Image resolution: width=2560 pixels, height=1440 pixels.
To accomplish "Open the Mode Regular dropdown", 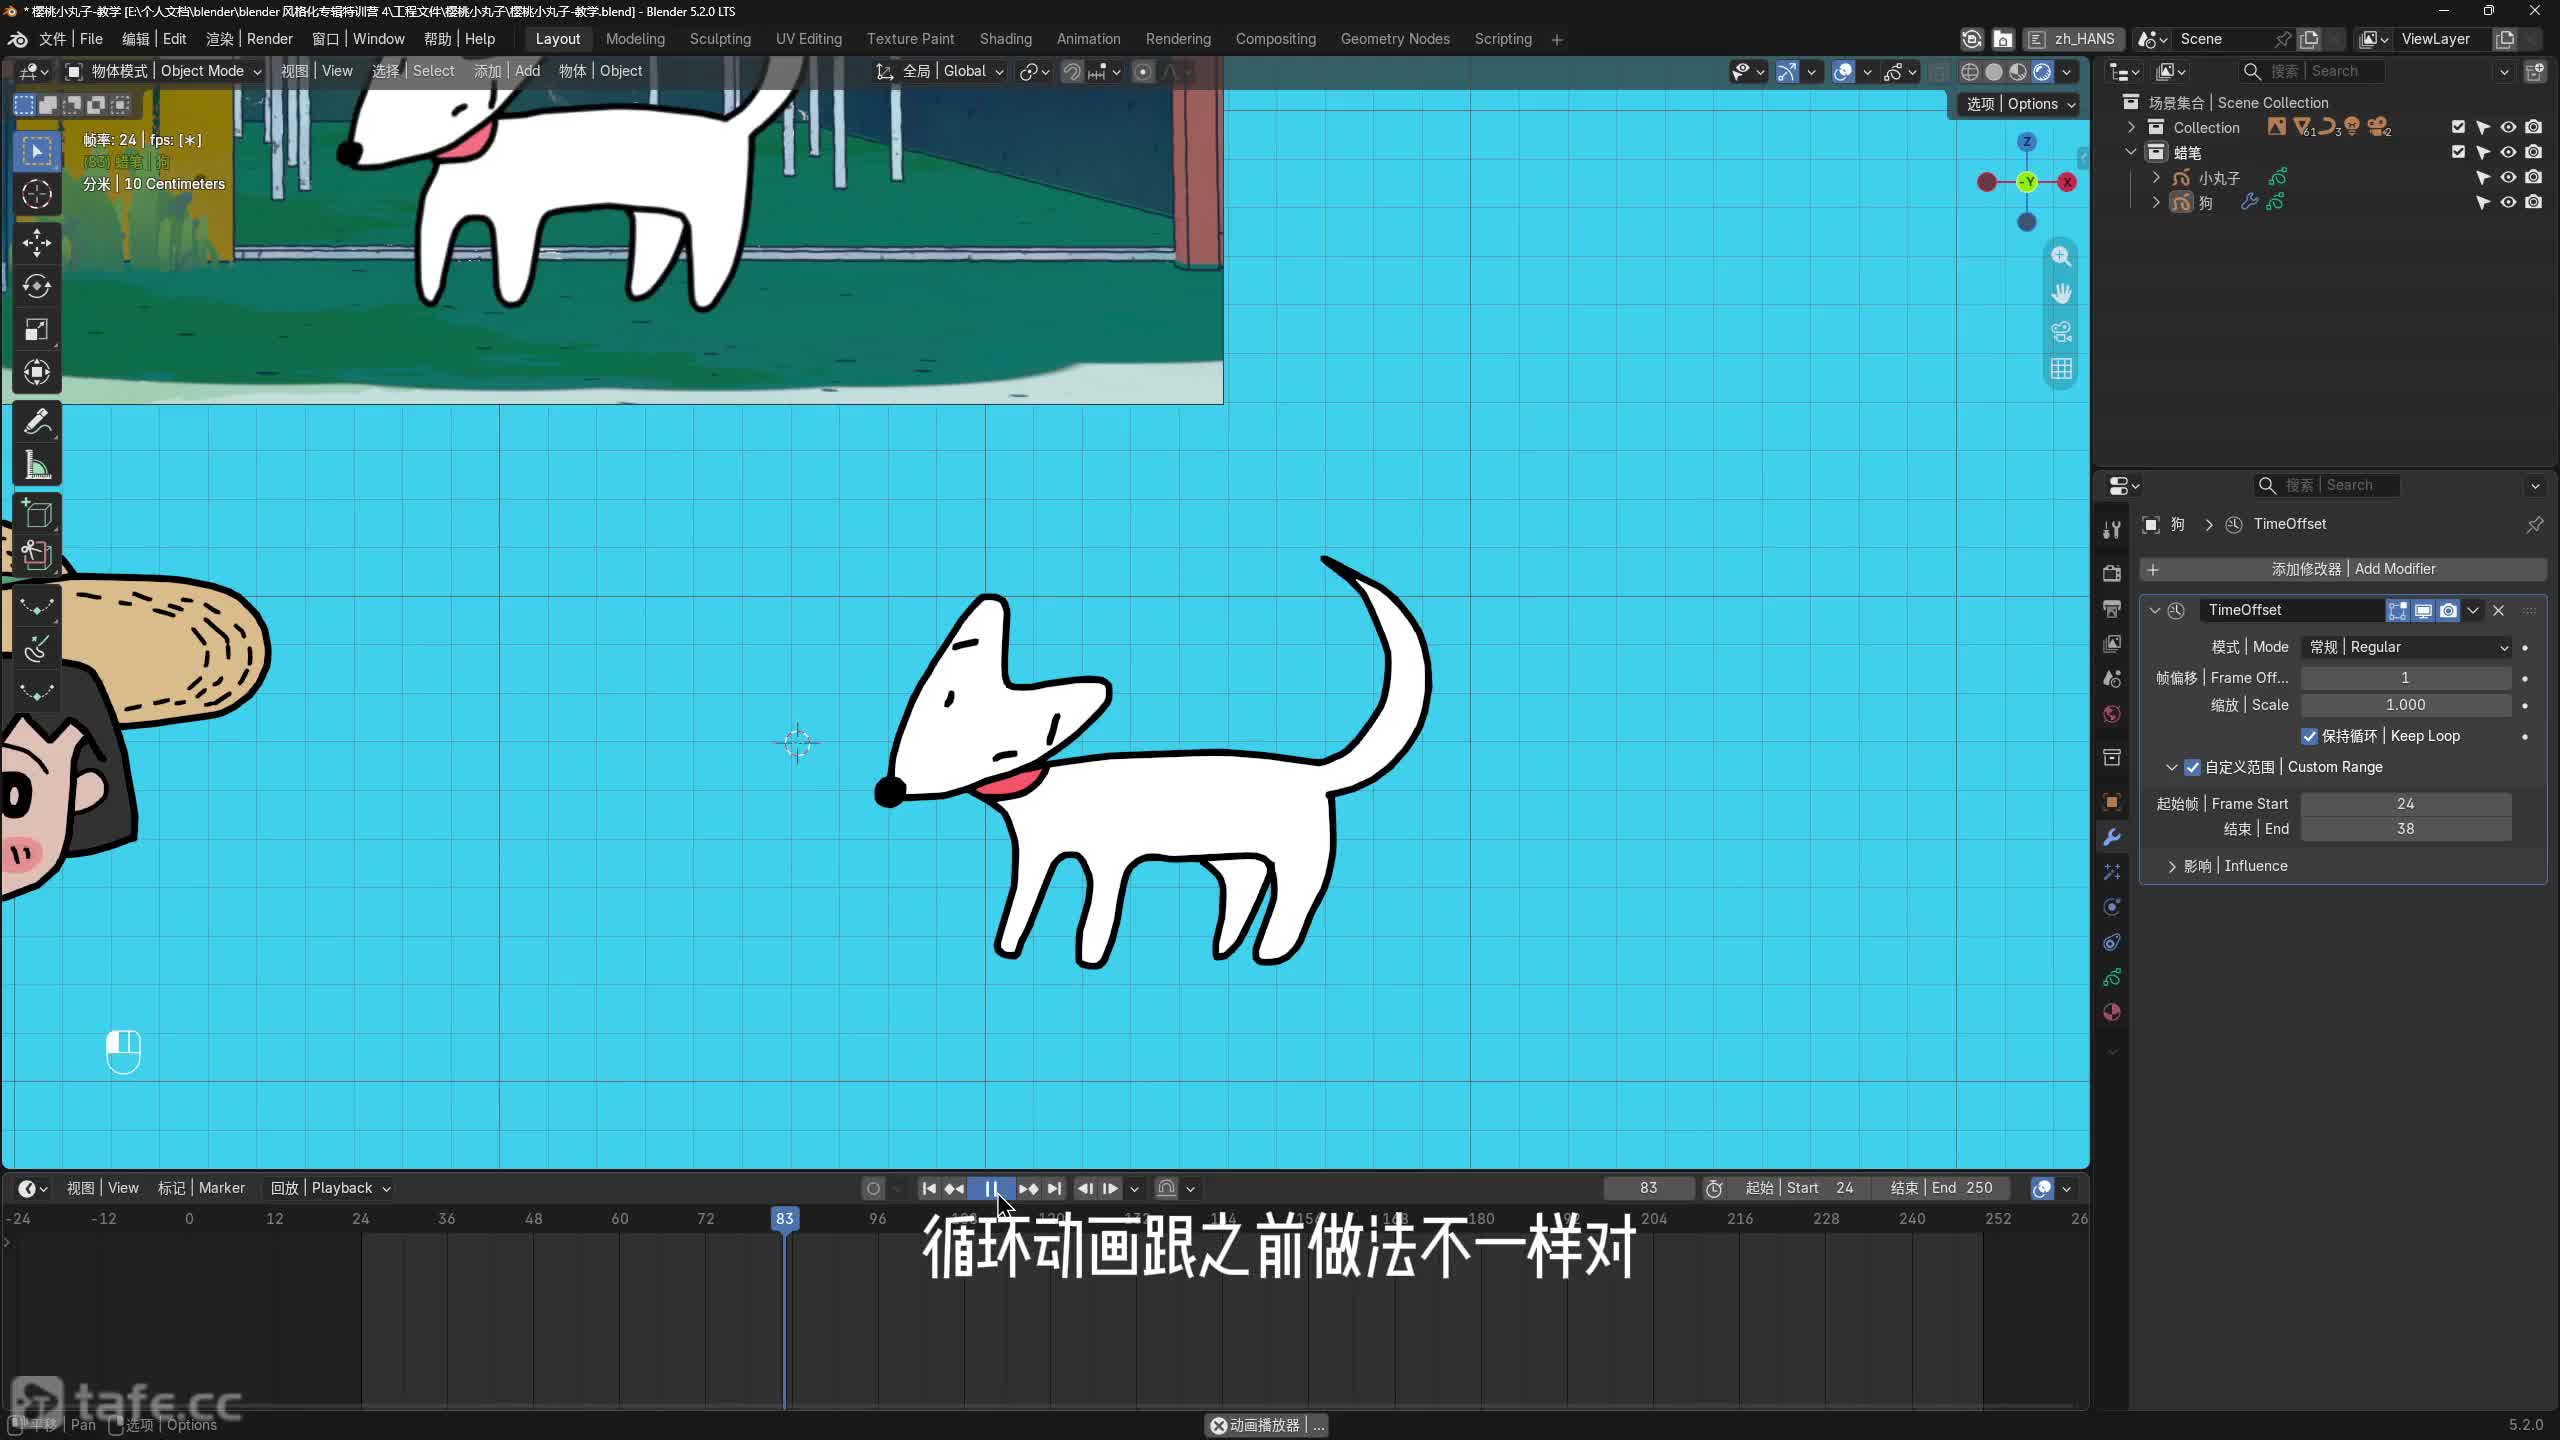I will (2406, 647).
